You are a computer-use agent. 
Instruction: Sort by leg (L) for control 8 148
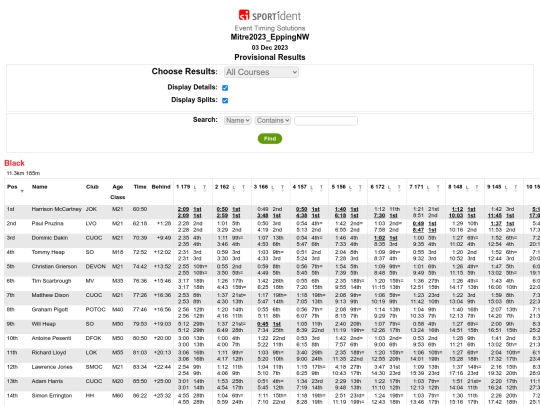pos(467,187)
